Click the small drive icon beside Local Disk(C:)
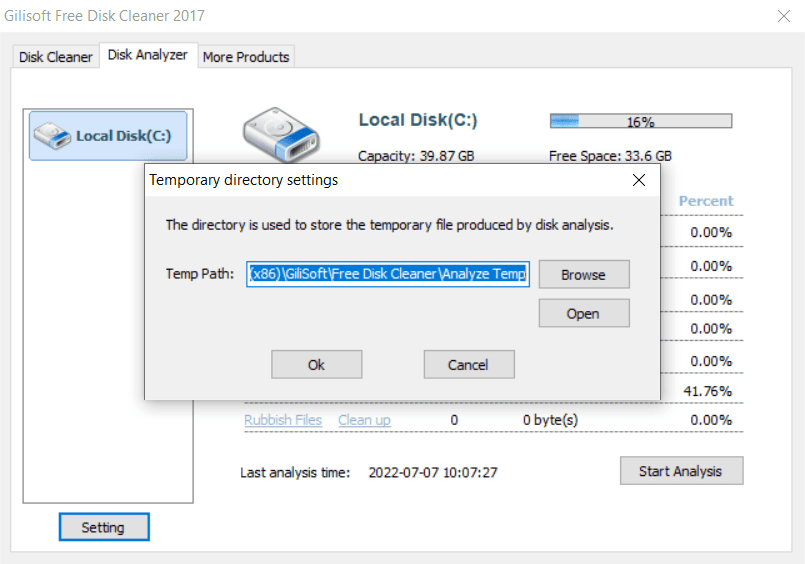 pos(52,135)
